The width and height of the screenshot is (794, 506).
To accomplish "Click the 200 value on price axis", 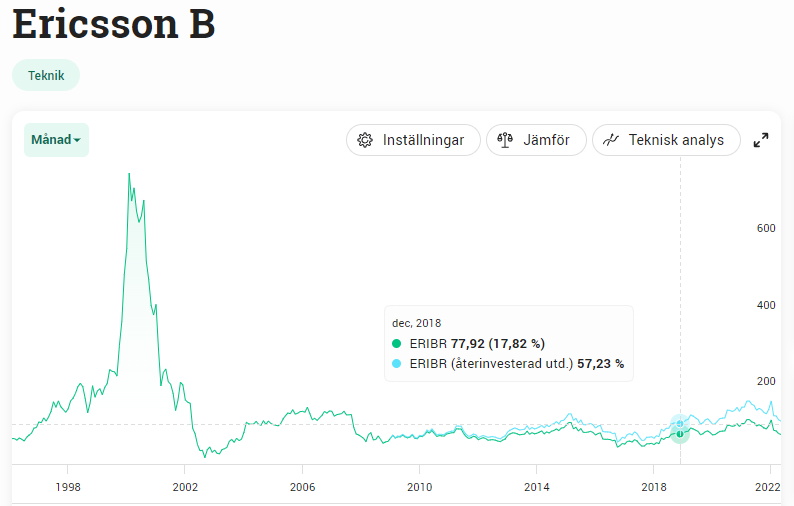I will 766,381.
